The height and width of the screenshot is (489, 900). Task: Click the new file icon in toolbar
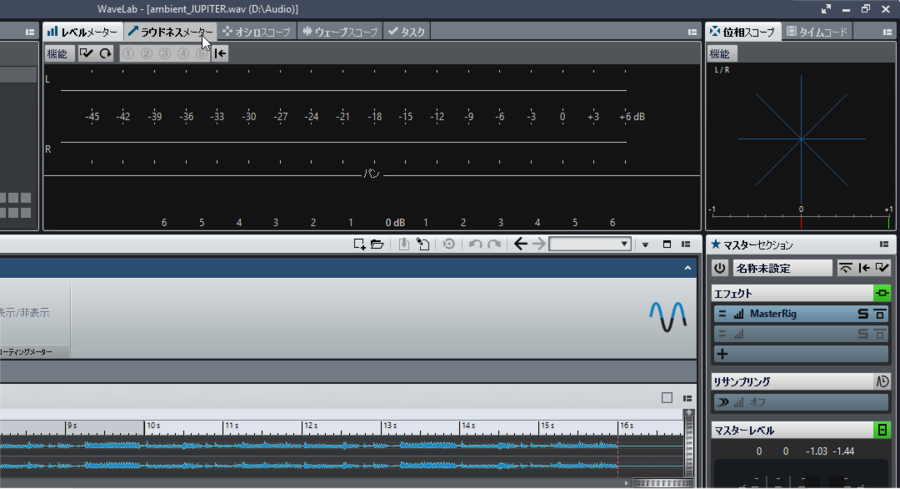click(359, 244)
